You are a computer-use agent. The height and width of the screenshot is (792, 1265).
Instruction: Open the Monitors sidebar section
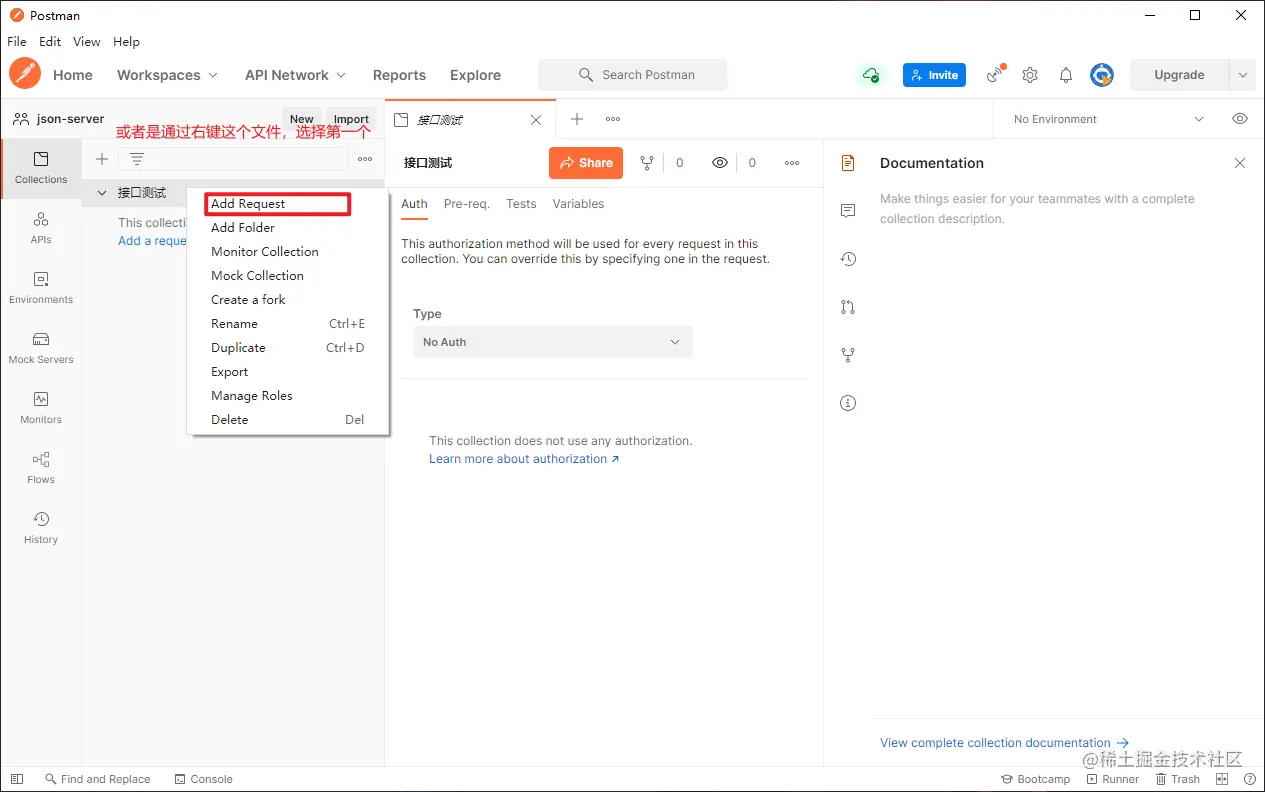click(41, 407)
